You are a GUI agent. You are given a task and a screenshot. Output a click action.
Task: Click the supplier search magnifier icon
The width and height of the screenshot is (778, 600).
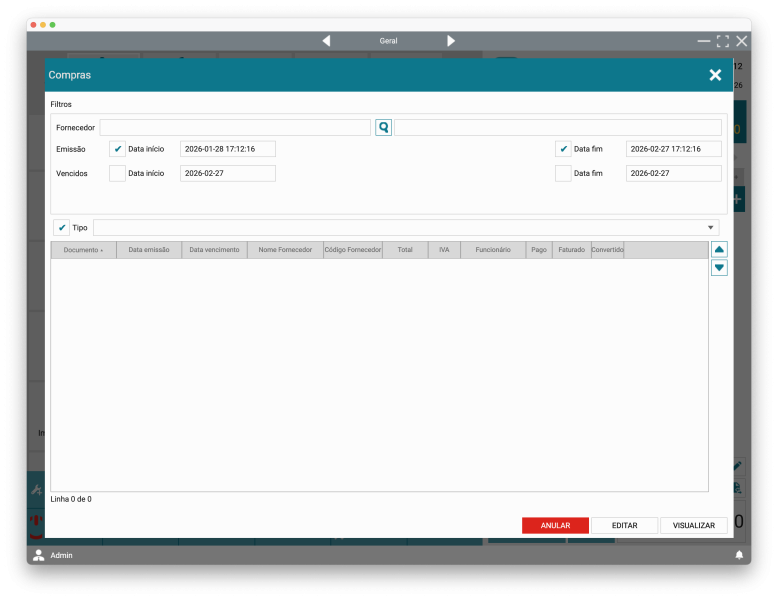click(x=383, y=128)
